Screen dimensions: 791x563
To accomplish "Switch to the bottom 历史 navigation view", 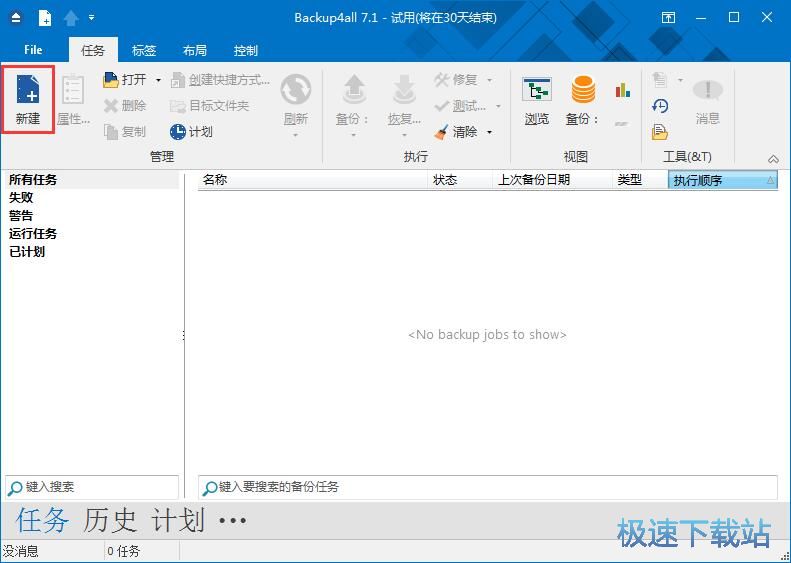I will [x=110, y=520].
